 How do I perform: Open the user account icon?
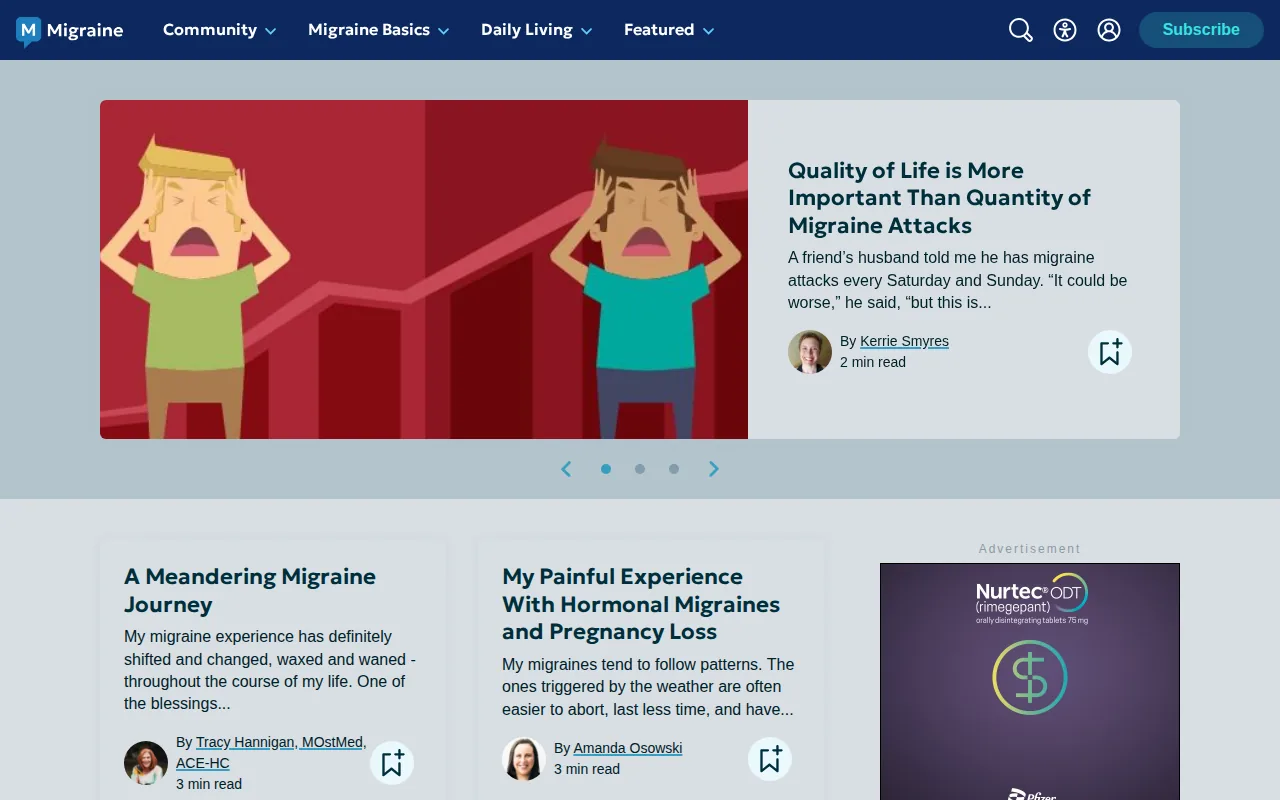[x=1109, y=30]
